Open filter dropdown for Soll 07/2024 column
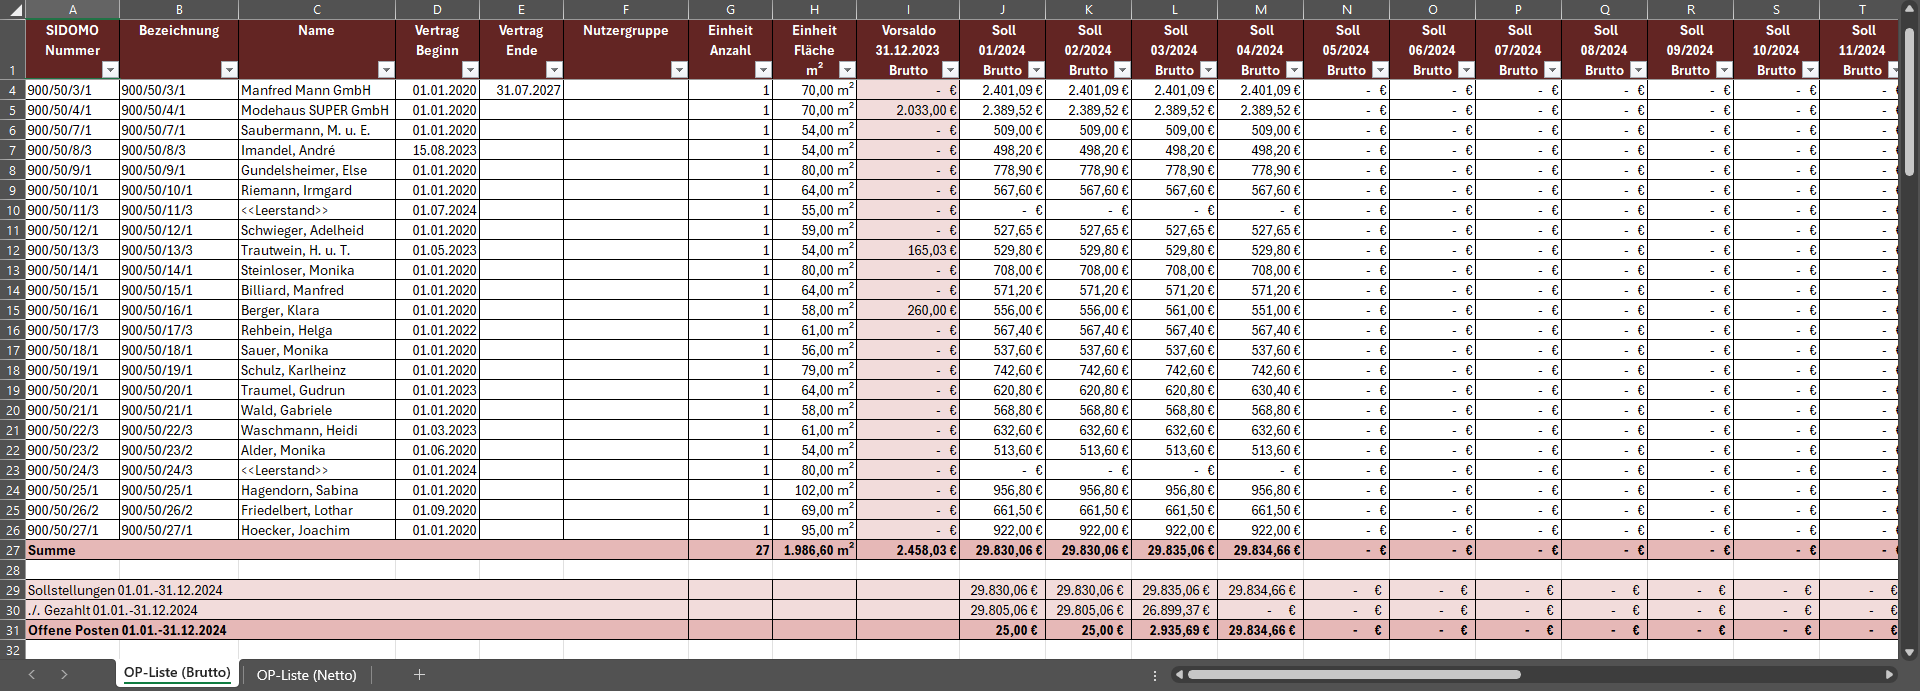1920x691 pixels. tap(1552, 70)
